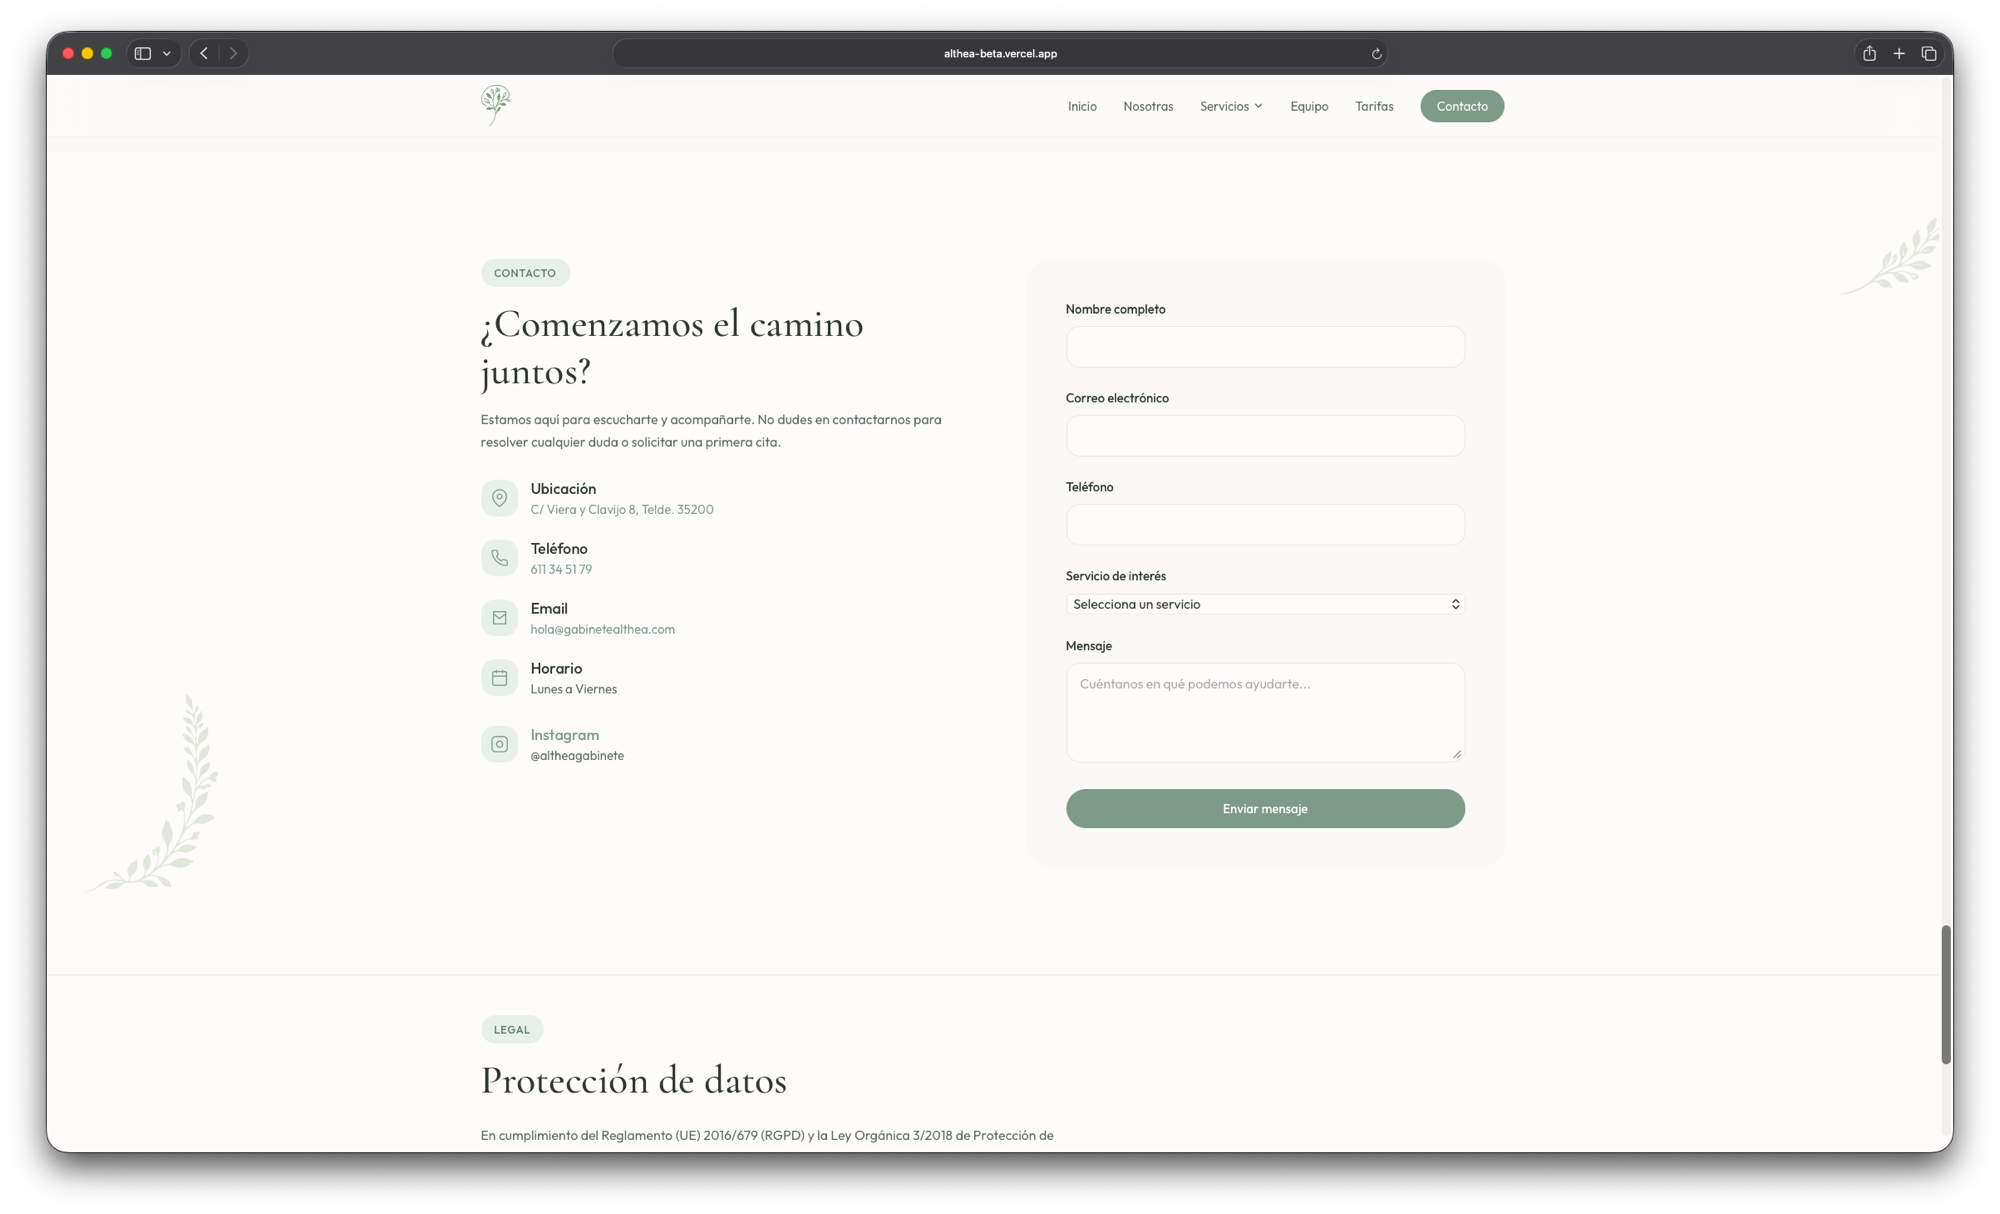Navigate to the Tarifas page
The image size is (2000, 1214).
click(1374, 106)
